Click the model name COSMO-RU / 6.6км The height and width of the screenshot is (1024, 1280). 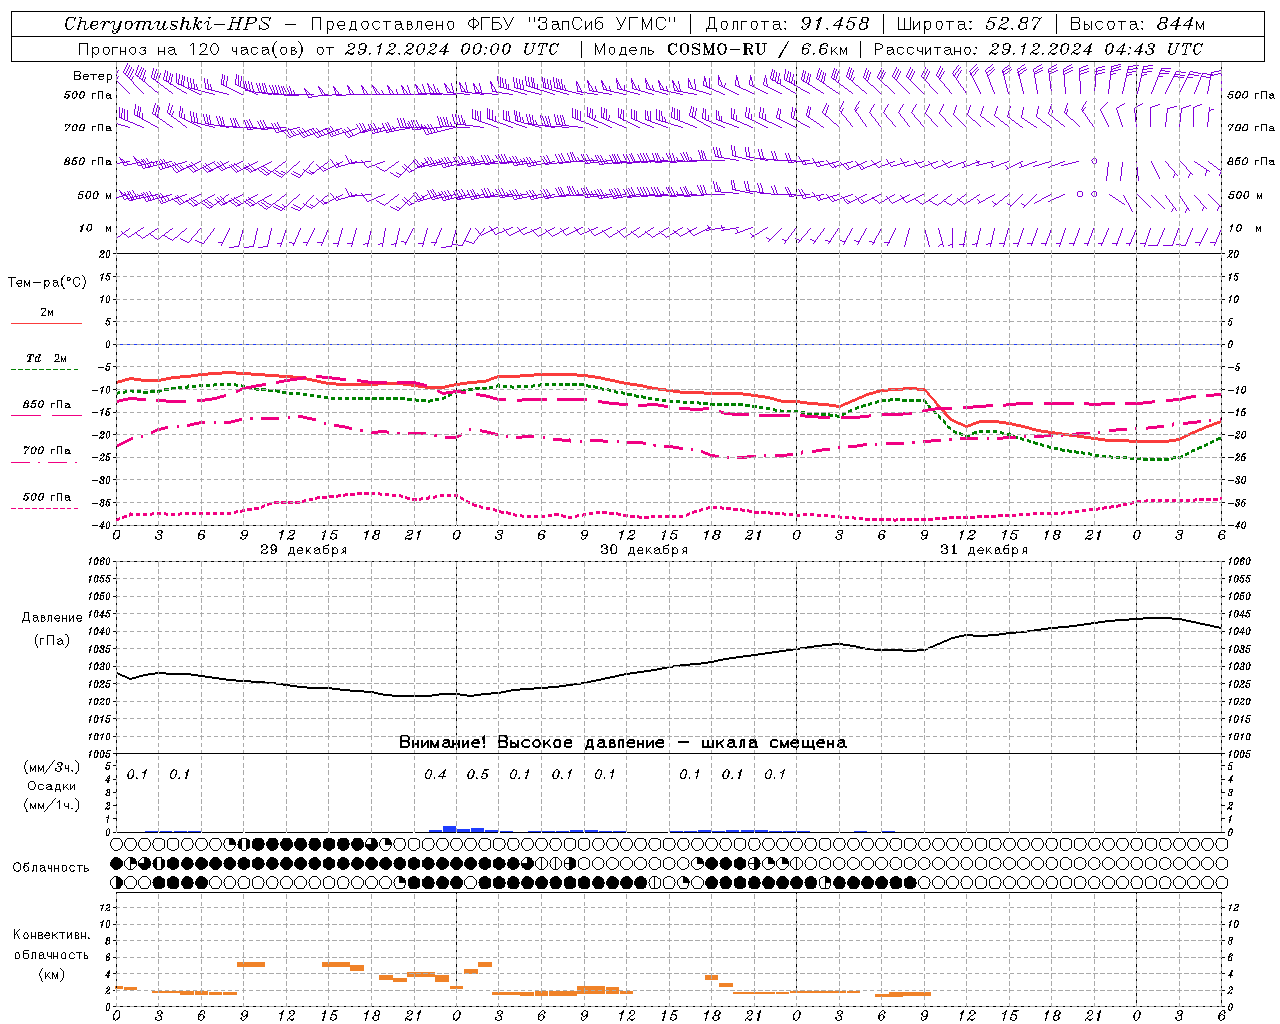(x=757, y=49)
